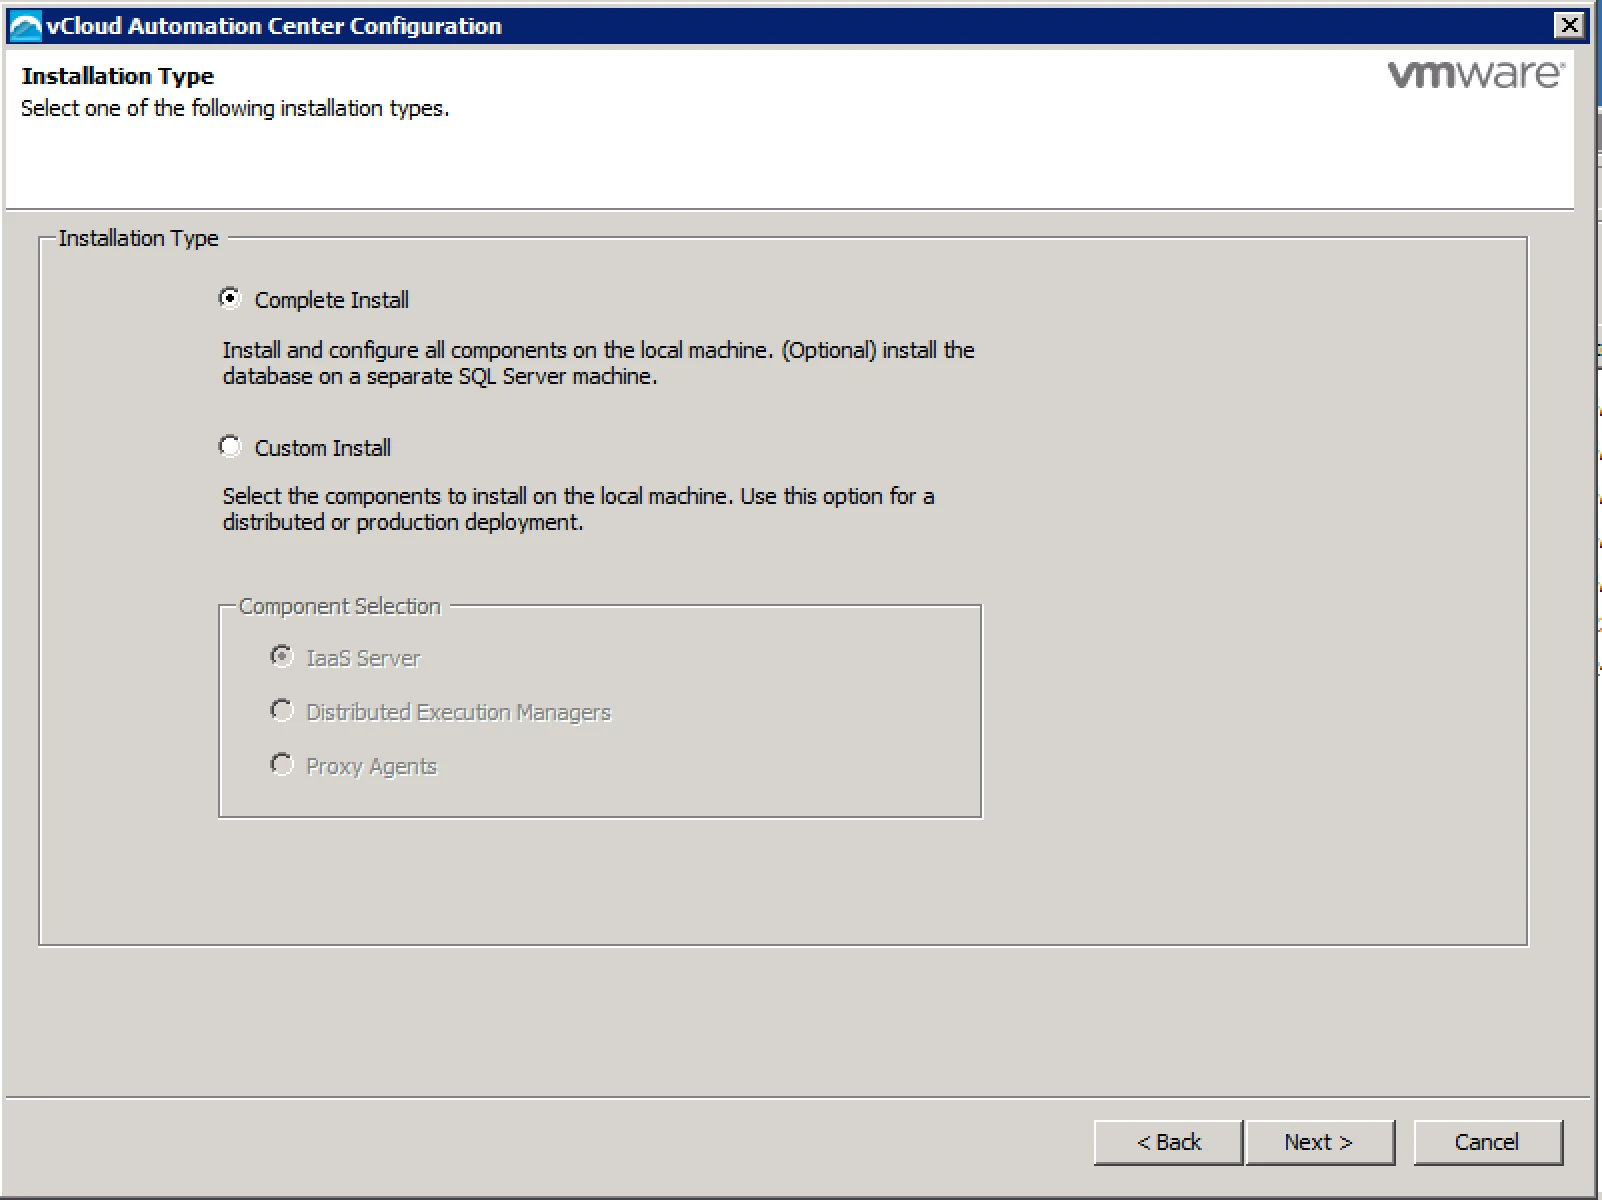Click the VMware logo in the header
This screenshot has width=1602, height=1200.
[1476, 74]
